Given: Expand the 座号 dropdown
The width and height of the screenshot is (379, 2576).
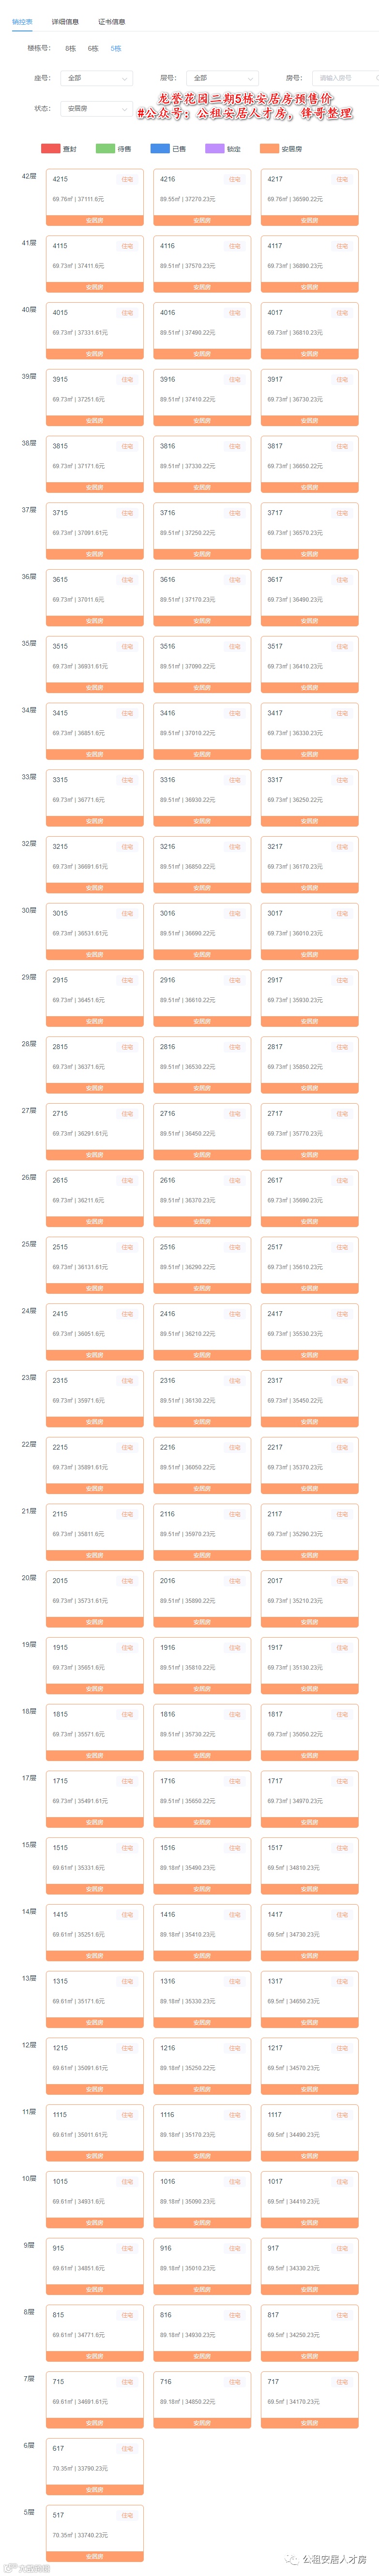Looking at the screenshot, I should [96, 77].
